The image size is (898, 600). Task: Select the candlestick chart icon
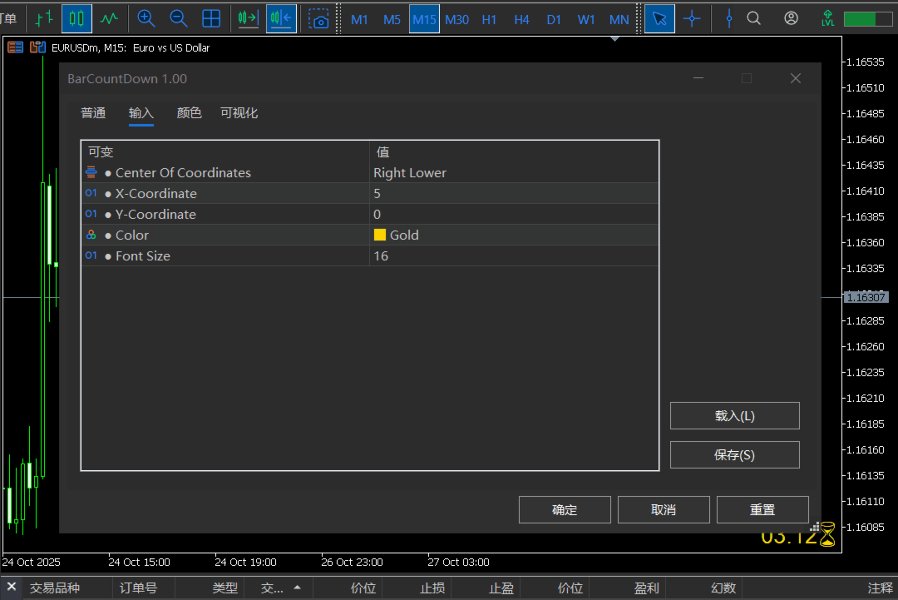pyautogui.click(x=76, y=17)
